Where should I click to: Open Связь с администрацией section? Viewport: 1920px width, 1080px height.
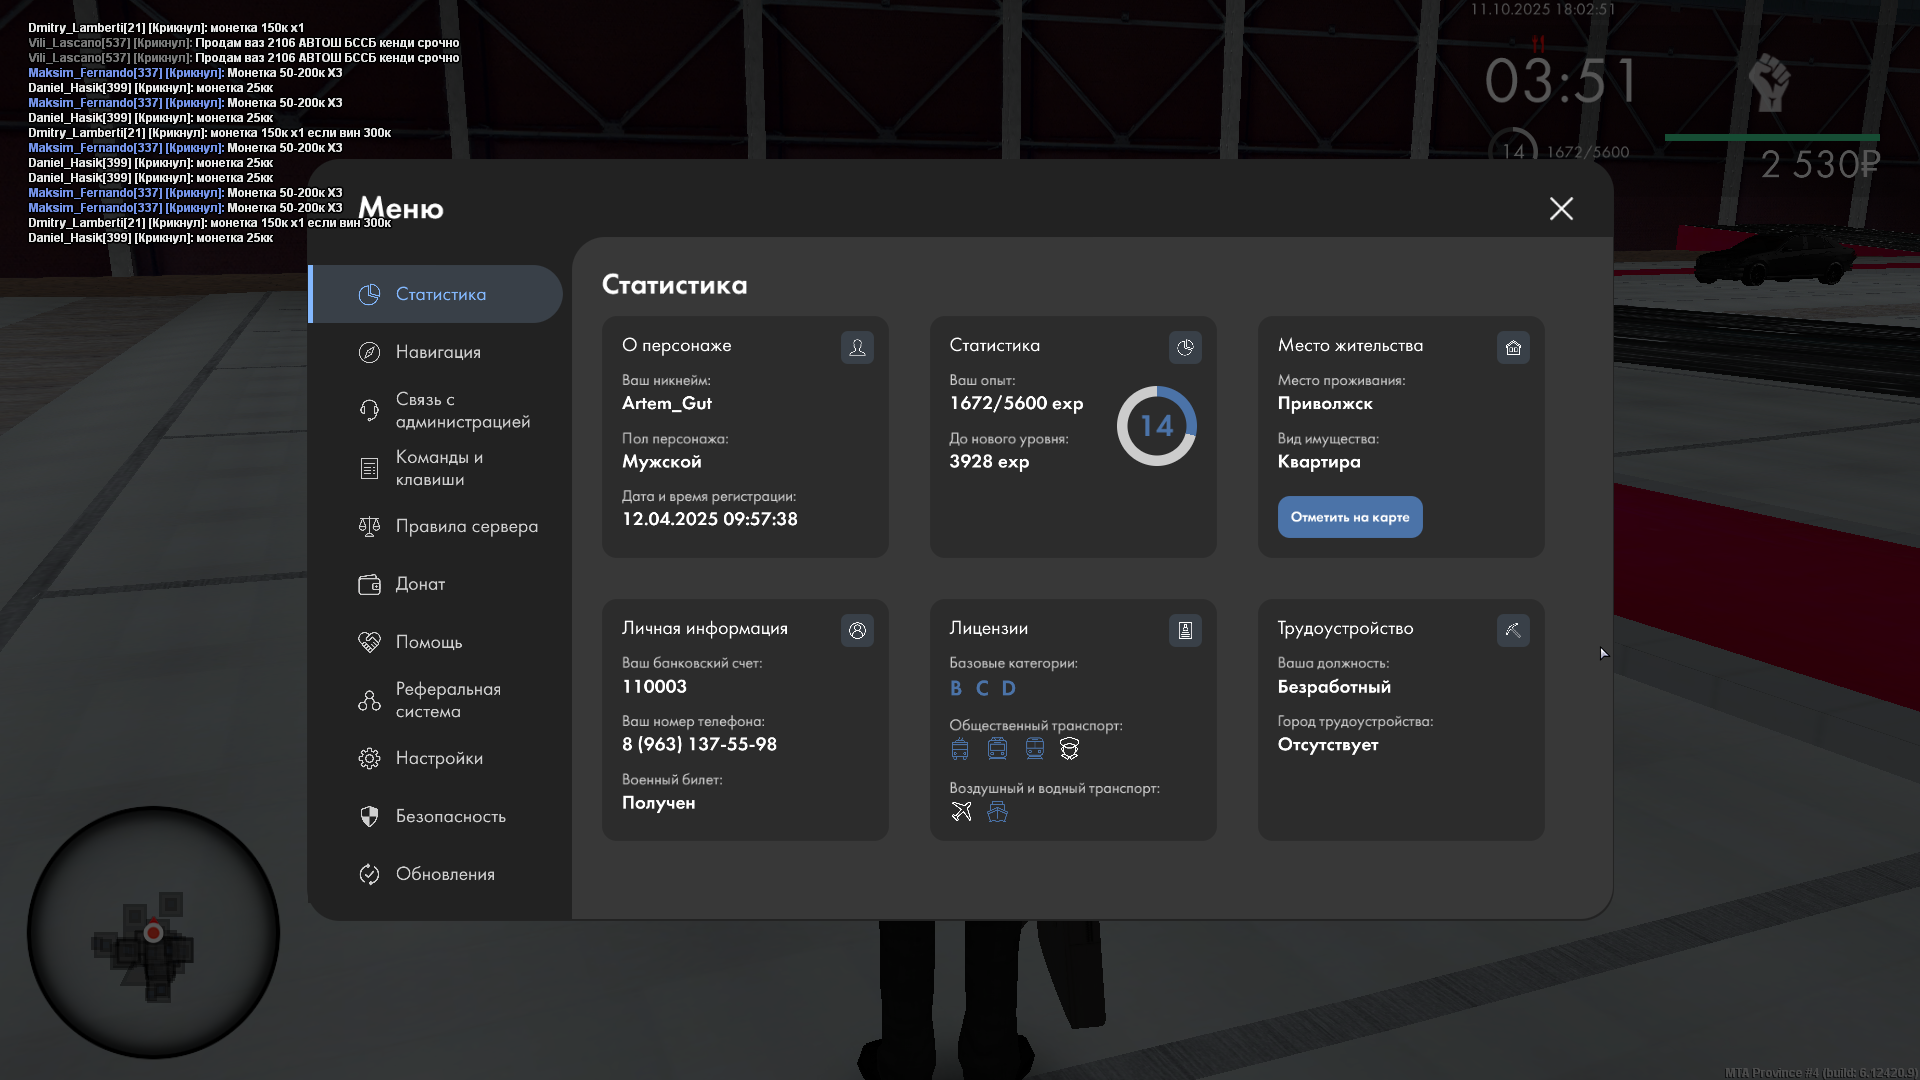pos(462,410)
